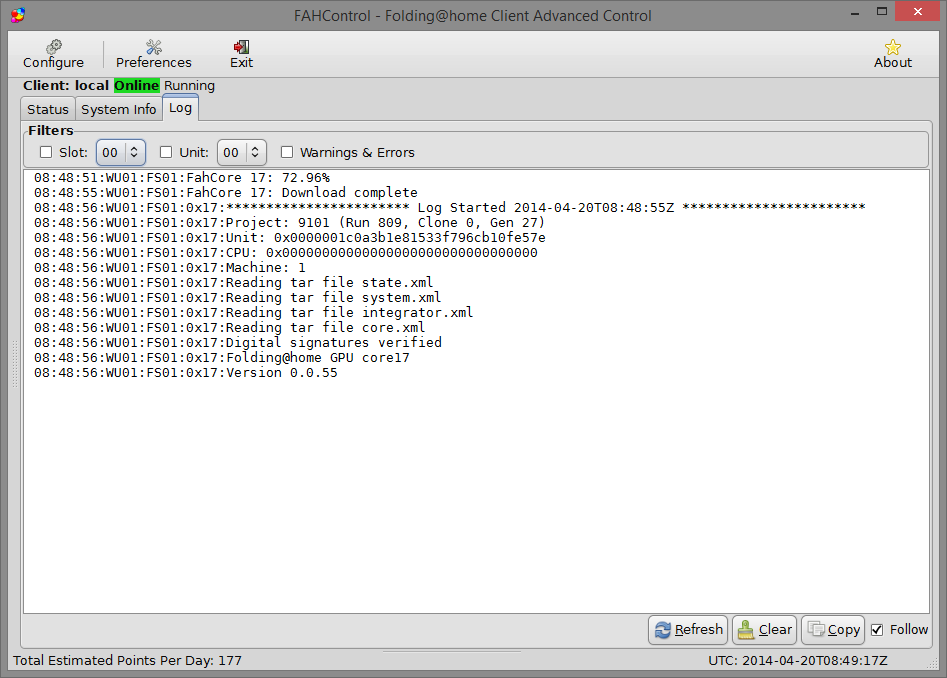
Task: Open the Preferences tools icon
Action: (153, 46)
